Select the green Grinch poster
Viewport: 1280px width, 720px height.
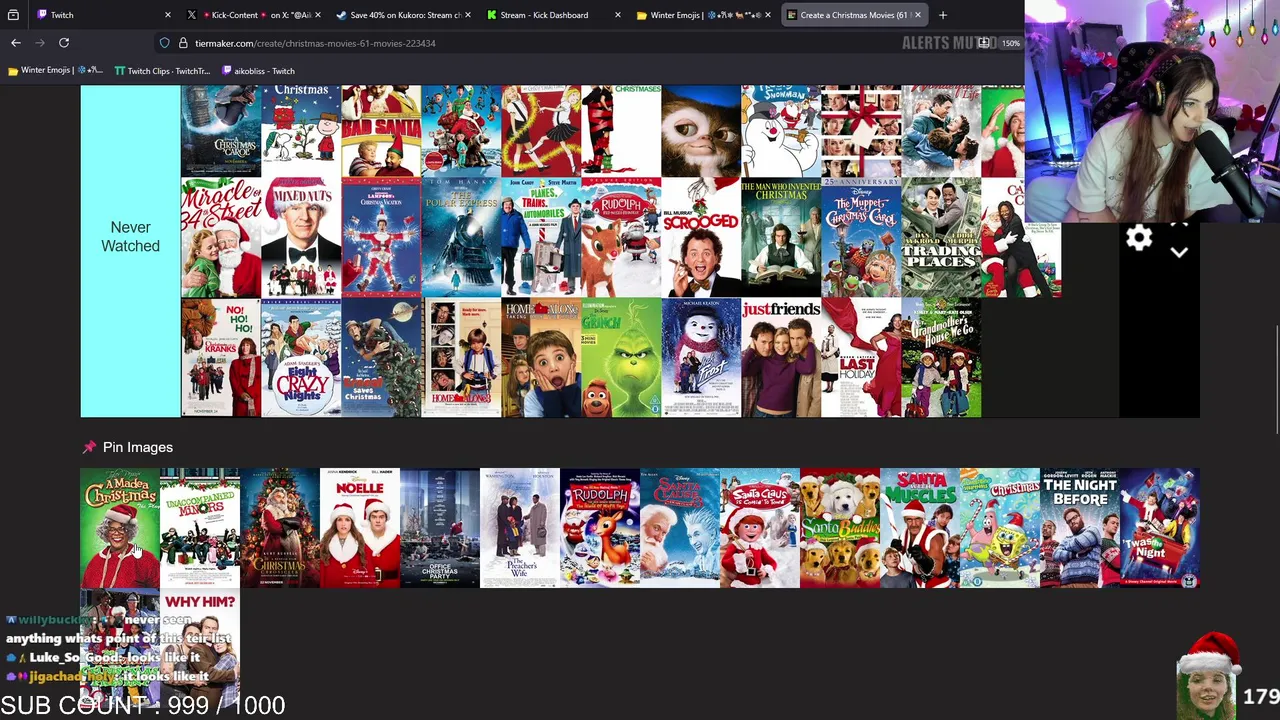tap(621, 357)
